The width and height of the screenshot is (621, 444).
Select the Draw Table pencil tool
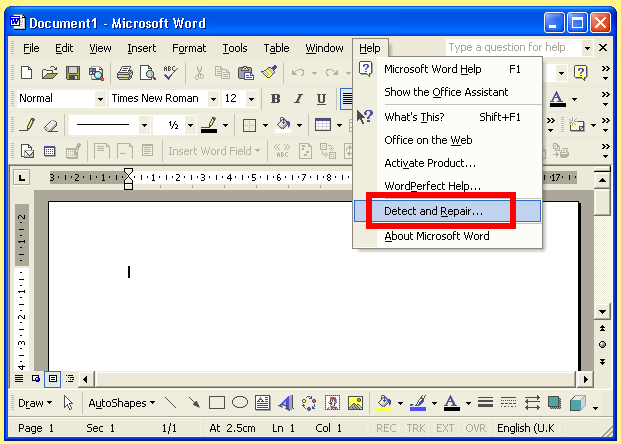point(27,125)
